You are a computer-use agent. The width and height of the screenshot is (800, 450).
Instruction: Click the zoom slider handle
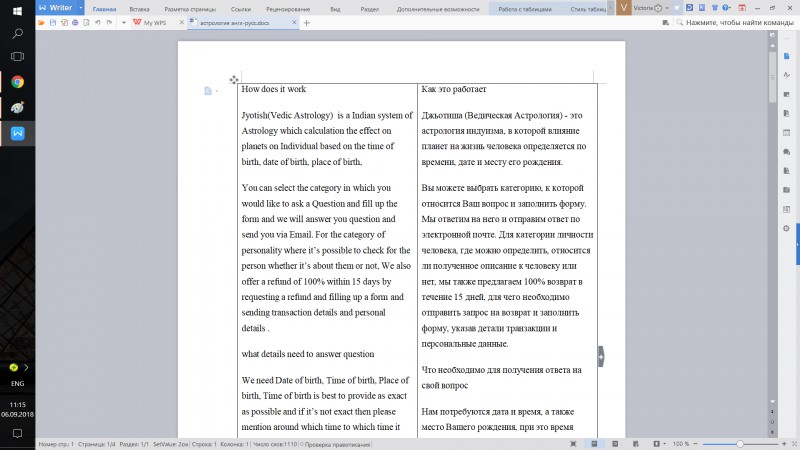pyautogui.click(x=739, y=444)
